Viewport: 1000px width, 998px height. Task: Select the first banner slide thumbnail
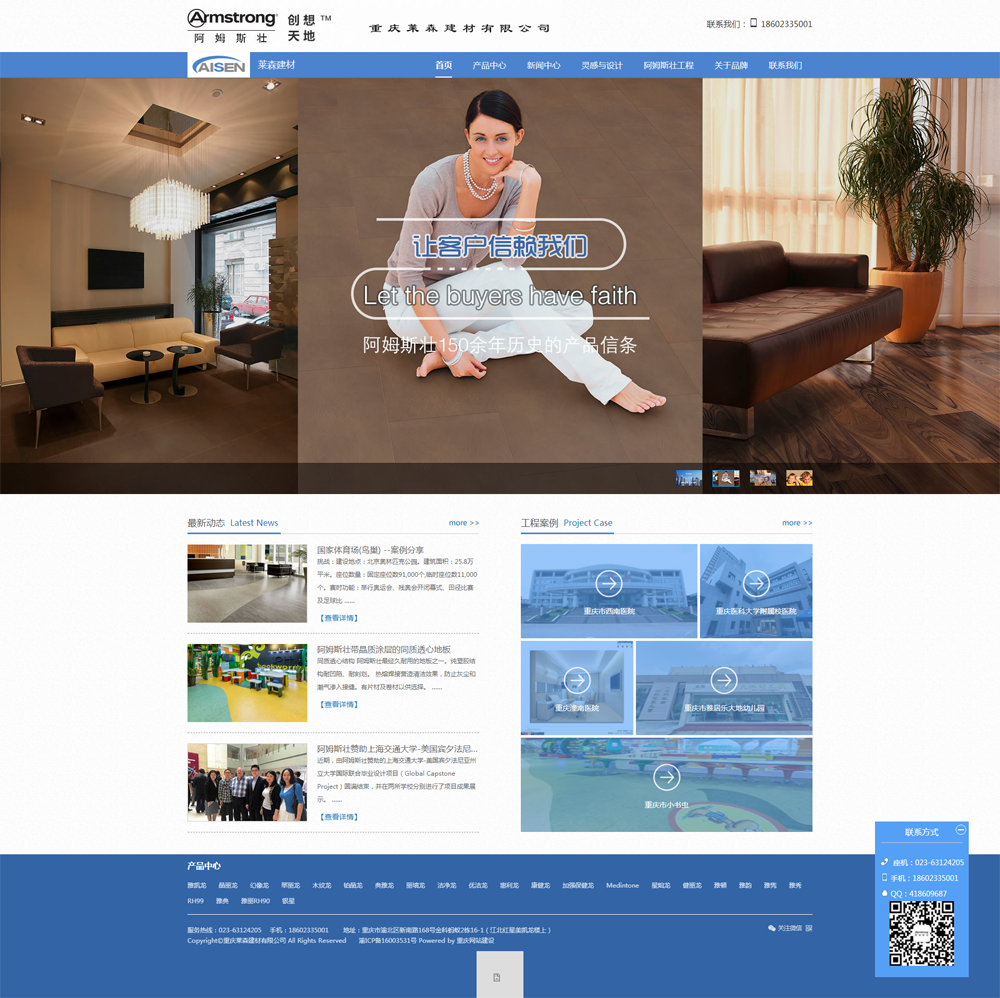pyautogui.click(x=689, y=478)
